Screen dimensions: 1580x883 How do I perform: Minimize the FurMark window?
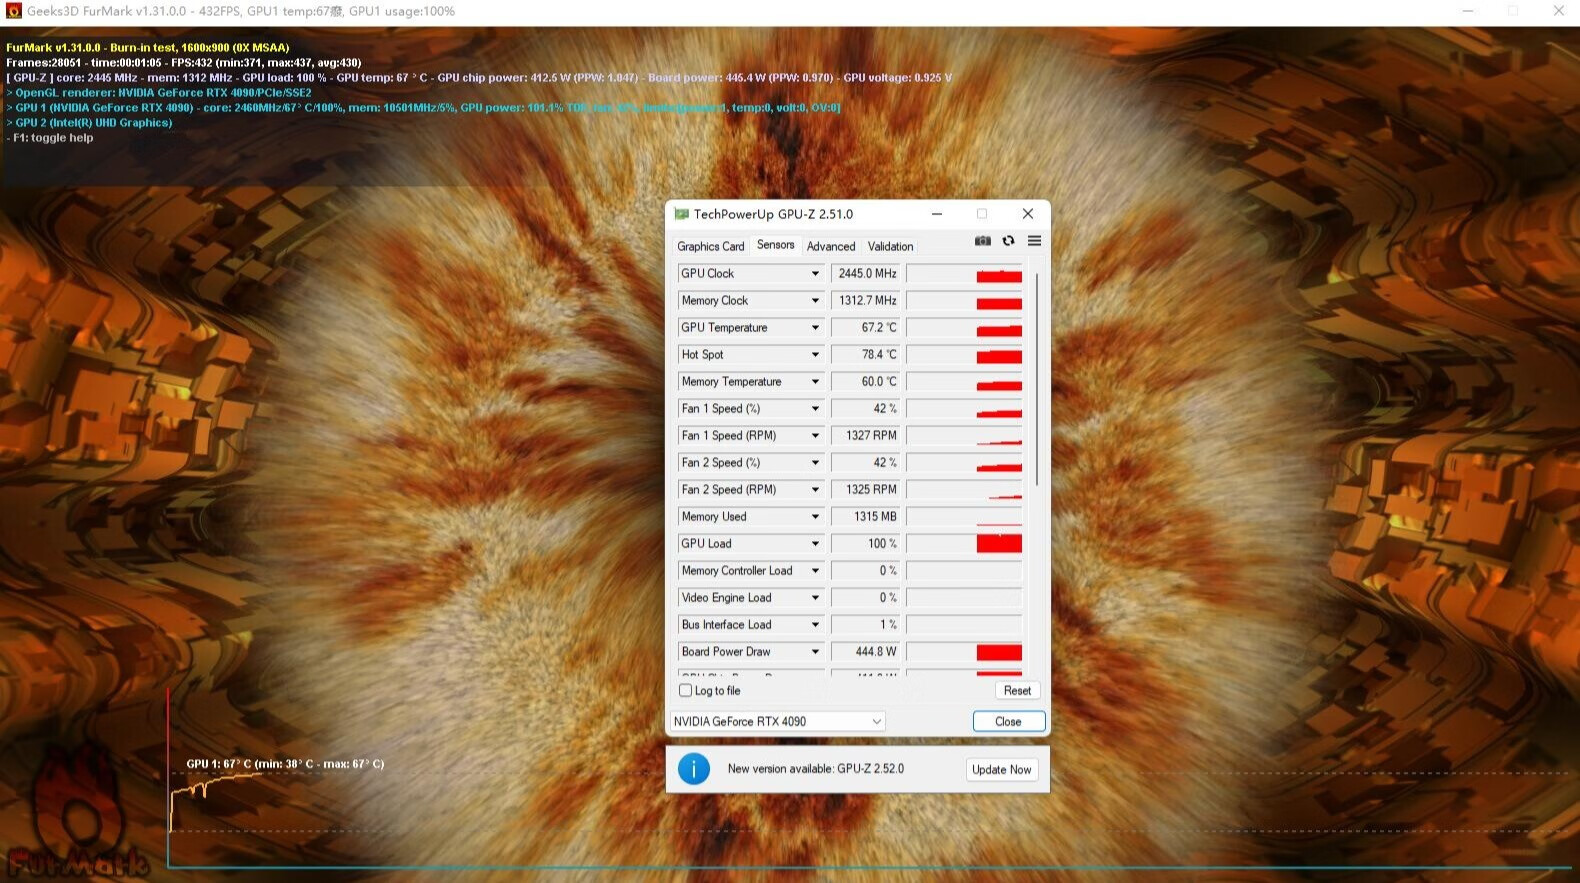point(1468,11)
